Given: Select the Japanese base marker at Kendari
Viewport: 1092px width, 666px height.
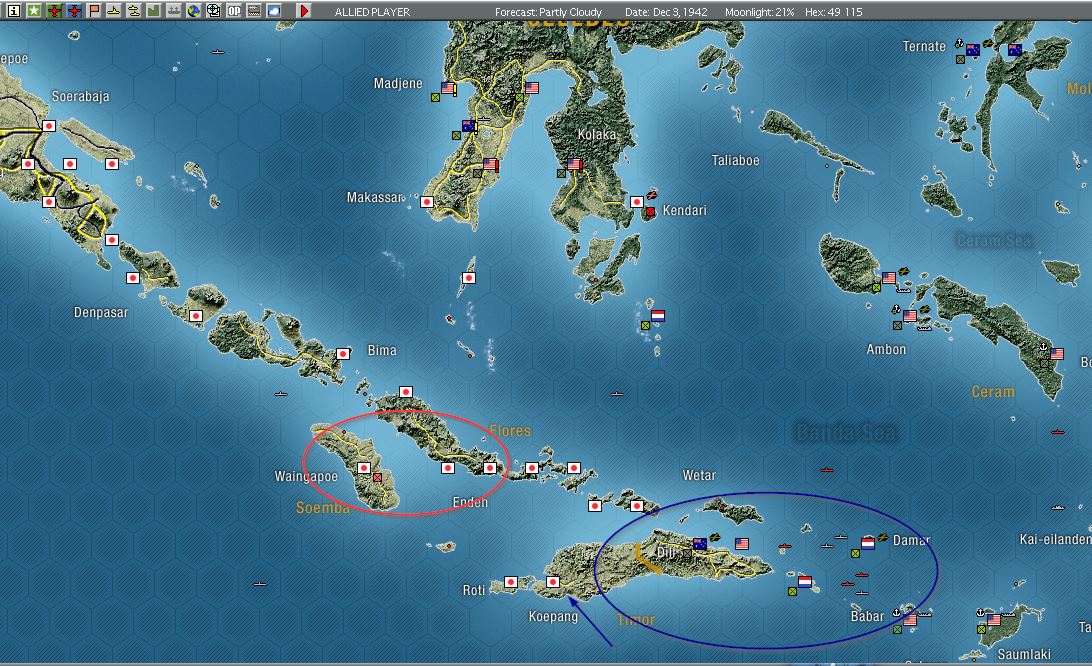Looking at the screenshot, I should 637,202.
